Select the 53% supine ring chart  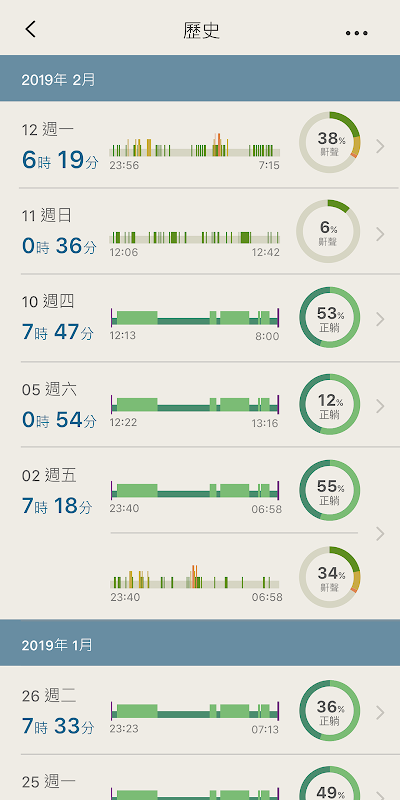coord(330,317)
